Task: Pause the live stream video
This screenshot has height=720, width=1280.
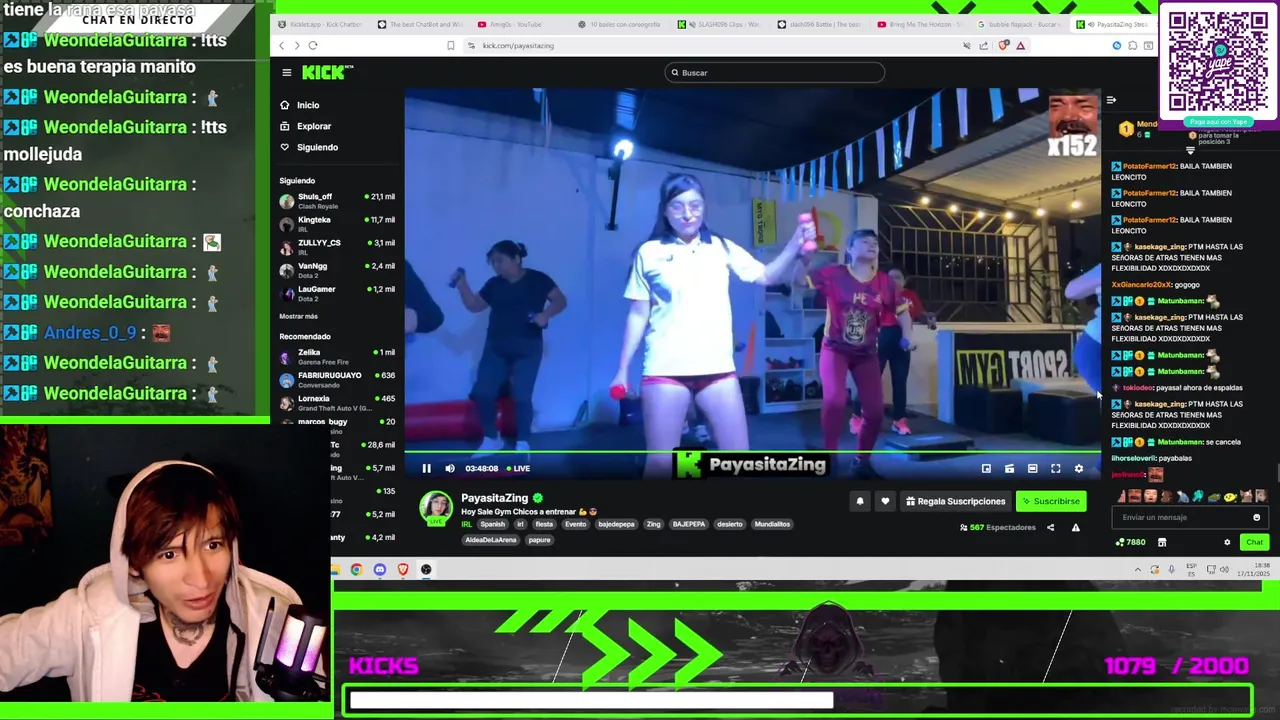Action: click(426, 468)
